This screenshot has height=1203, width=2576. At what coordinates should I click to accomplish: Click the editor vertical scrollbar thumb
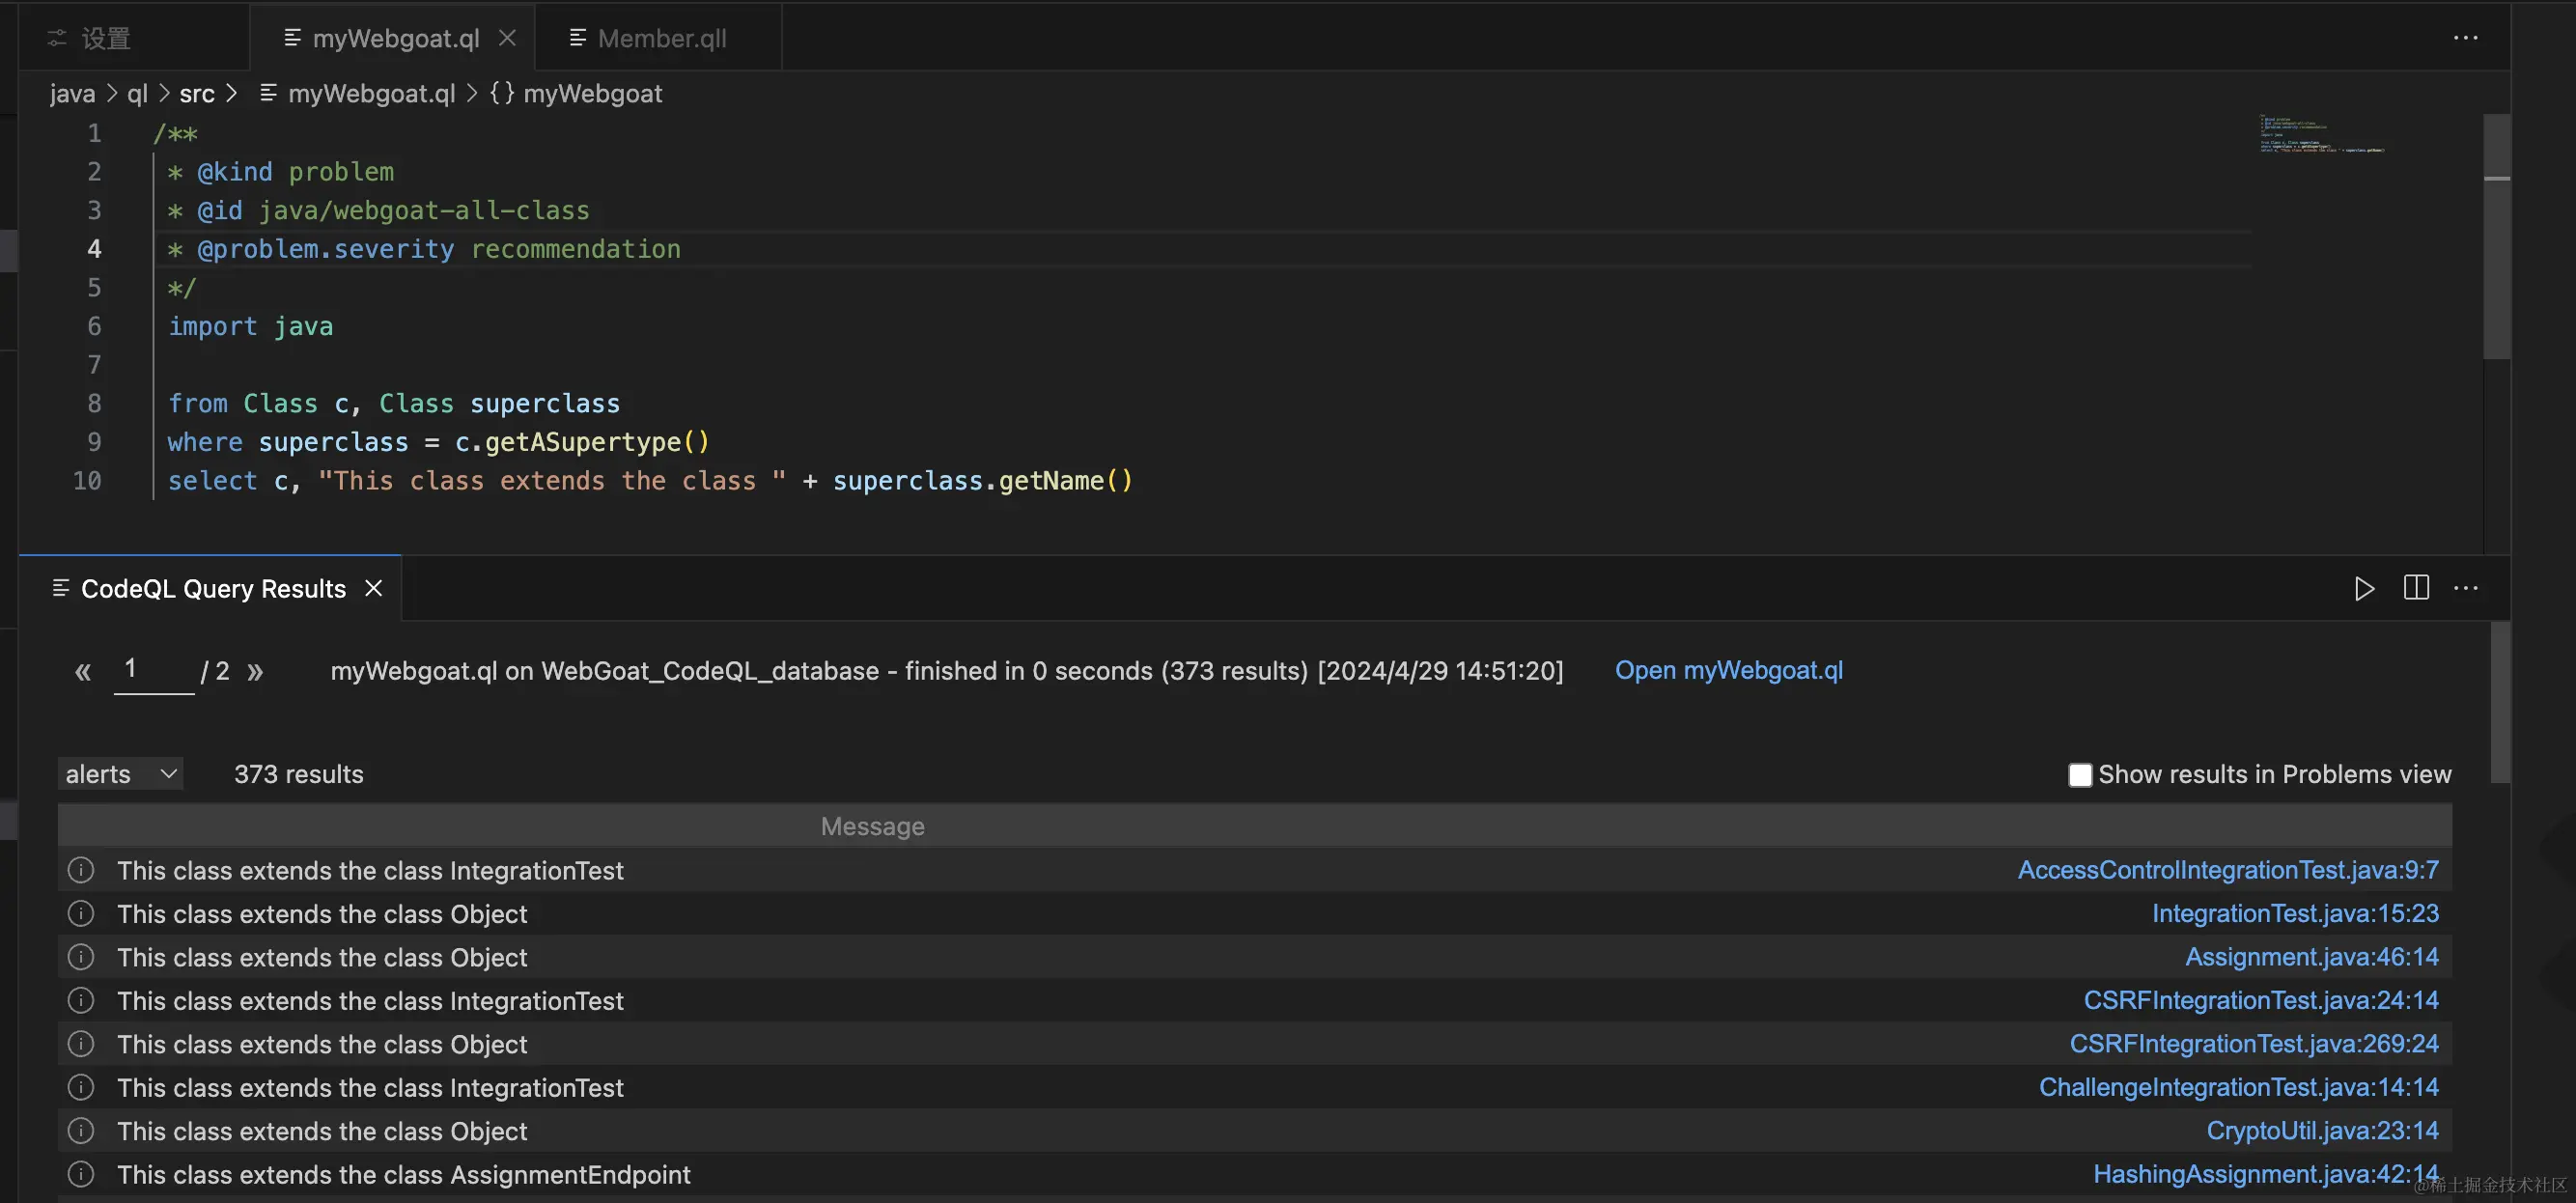(x=2496, y=236)
